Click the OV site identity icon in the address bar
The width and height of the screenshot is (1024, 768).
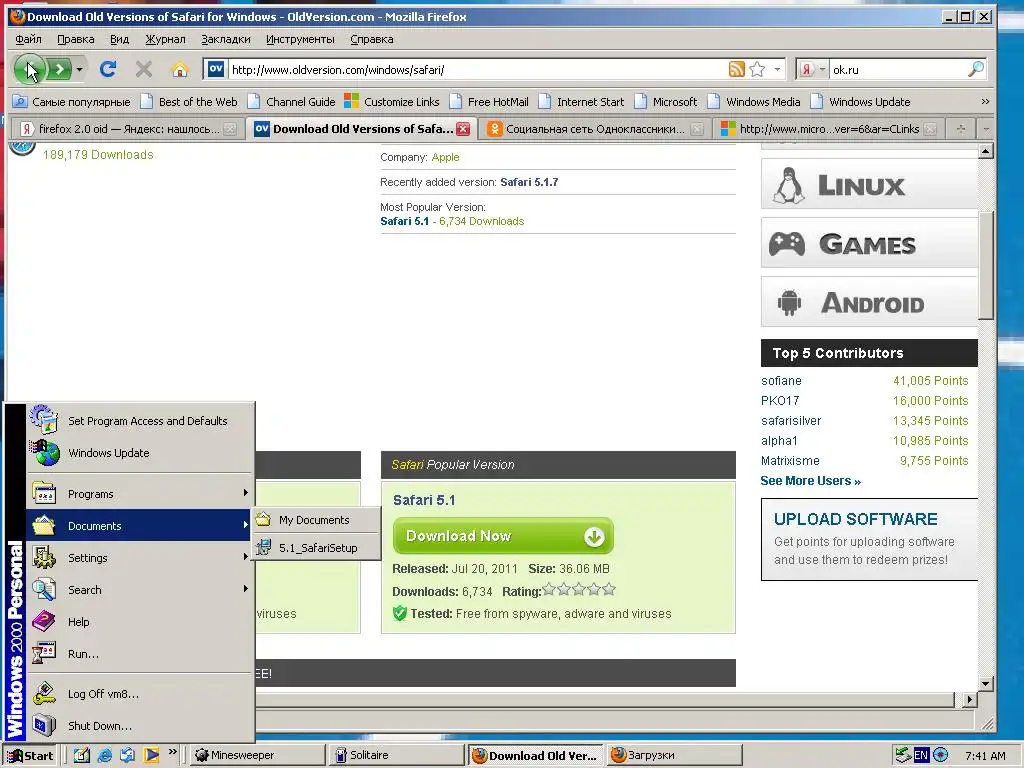point(216,69)
